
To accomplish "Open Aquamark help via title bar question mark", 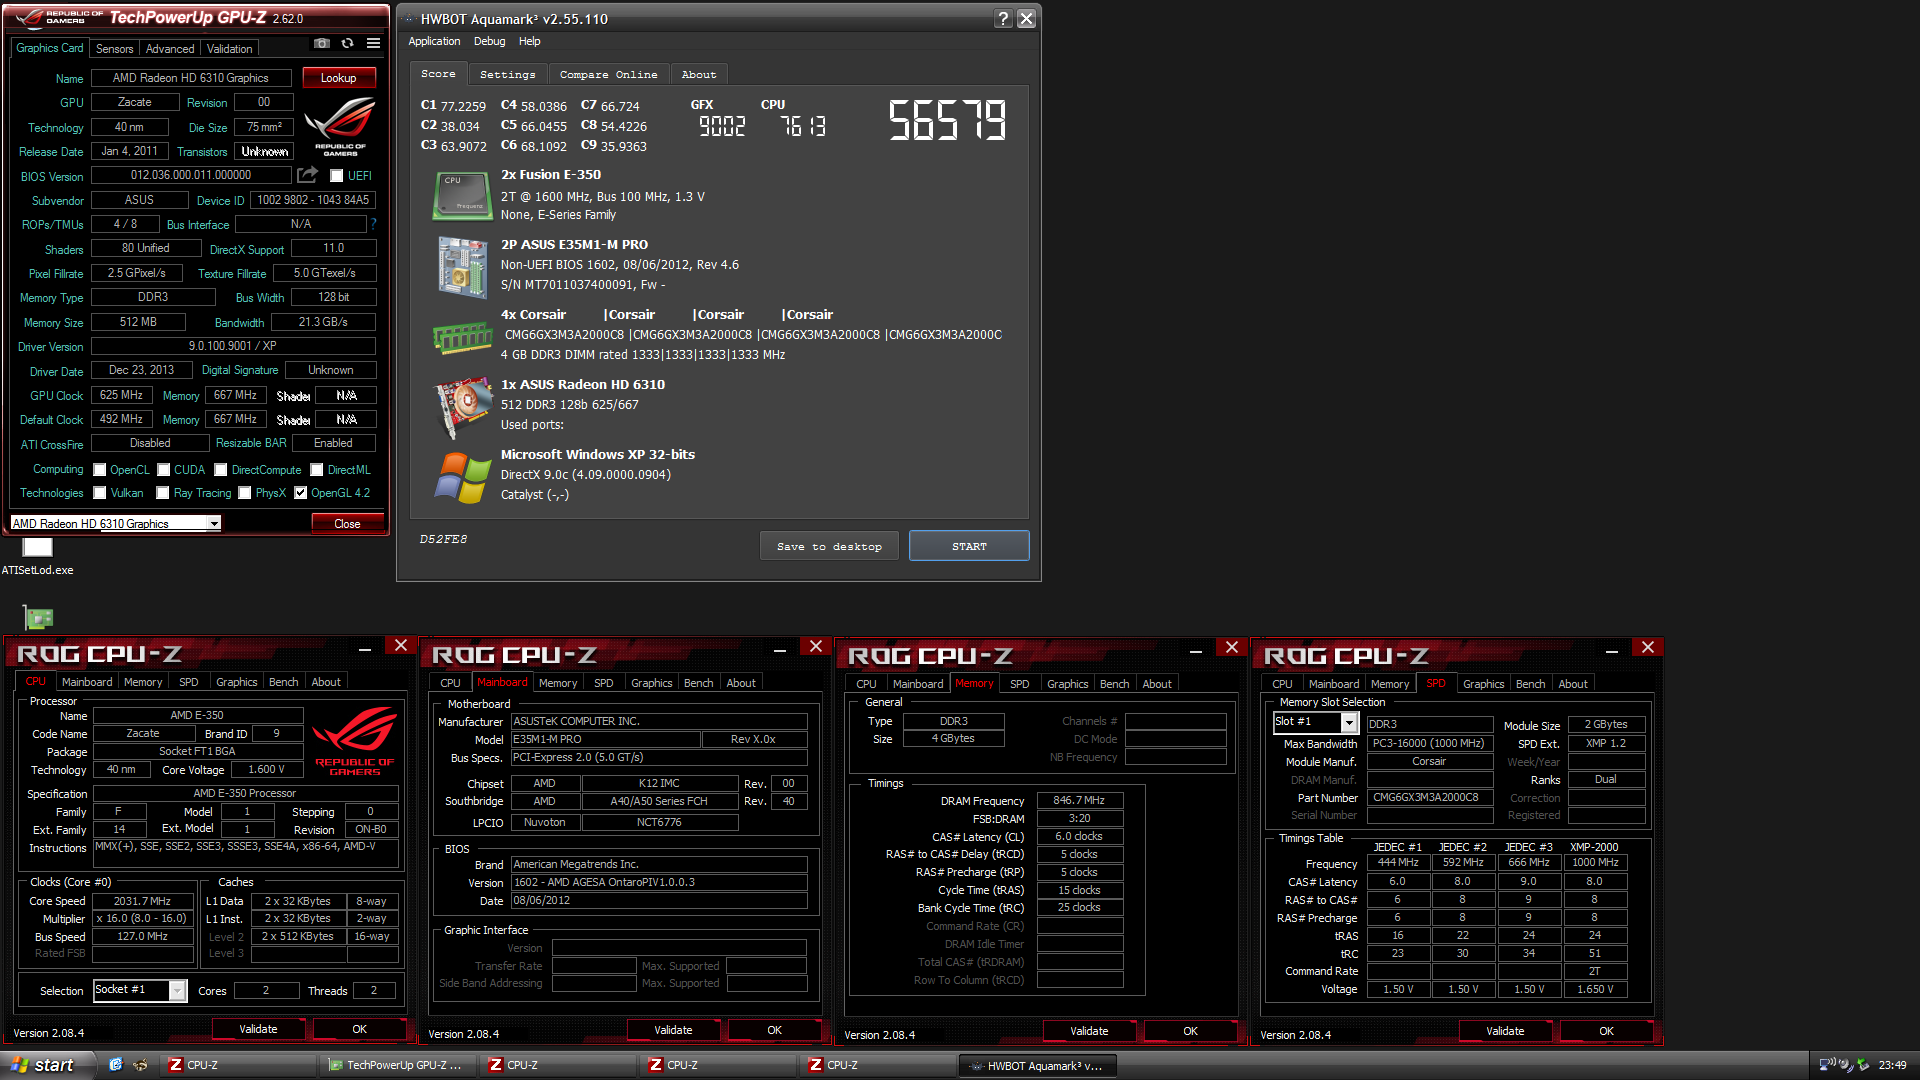I will pos(1003,19).
